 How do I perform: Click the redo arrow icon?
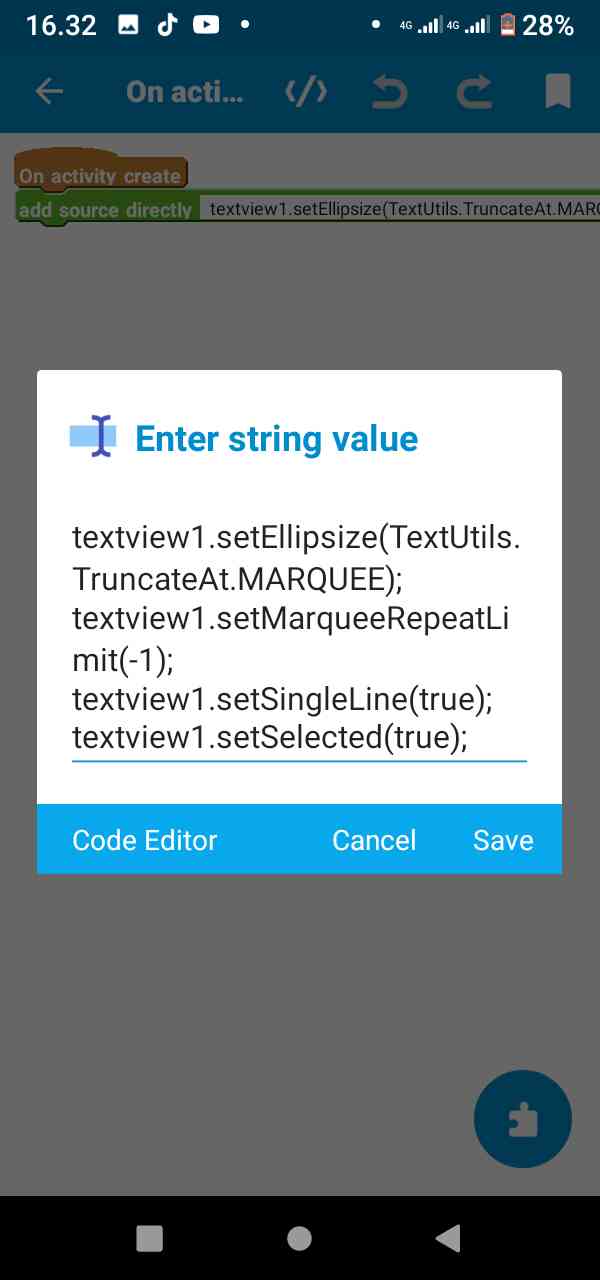pos(474,92)
